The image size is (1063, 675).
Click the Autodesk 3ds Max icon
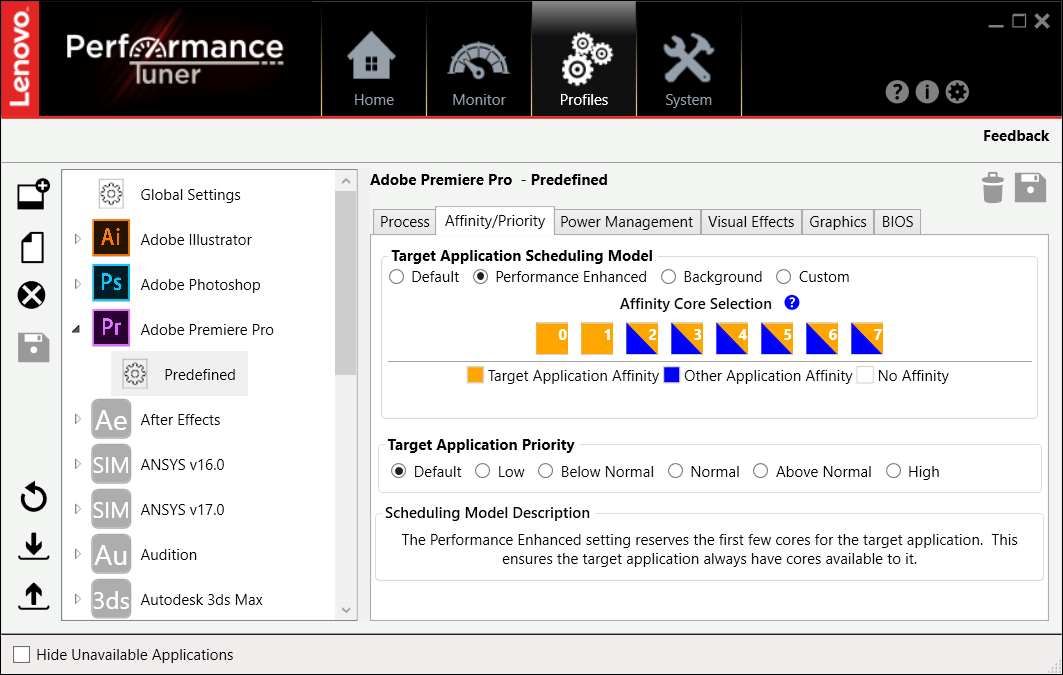[111, 599]
